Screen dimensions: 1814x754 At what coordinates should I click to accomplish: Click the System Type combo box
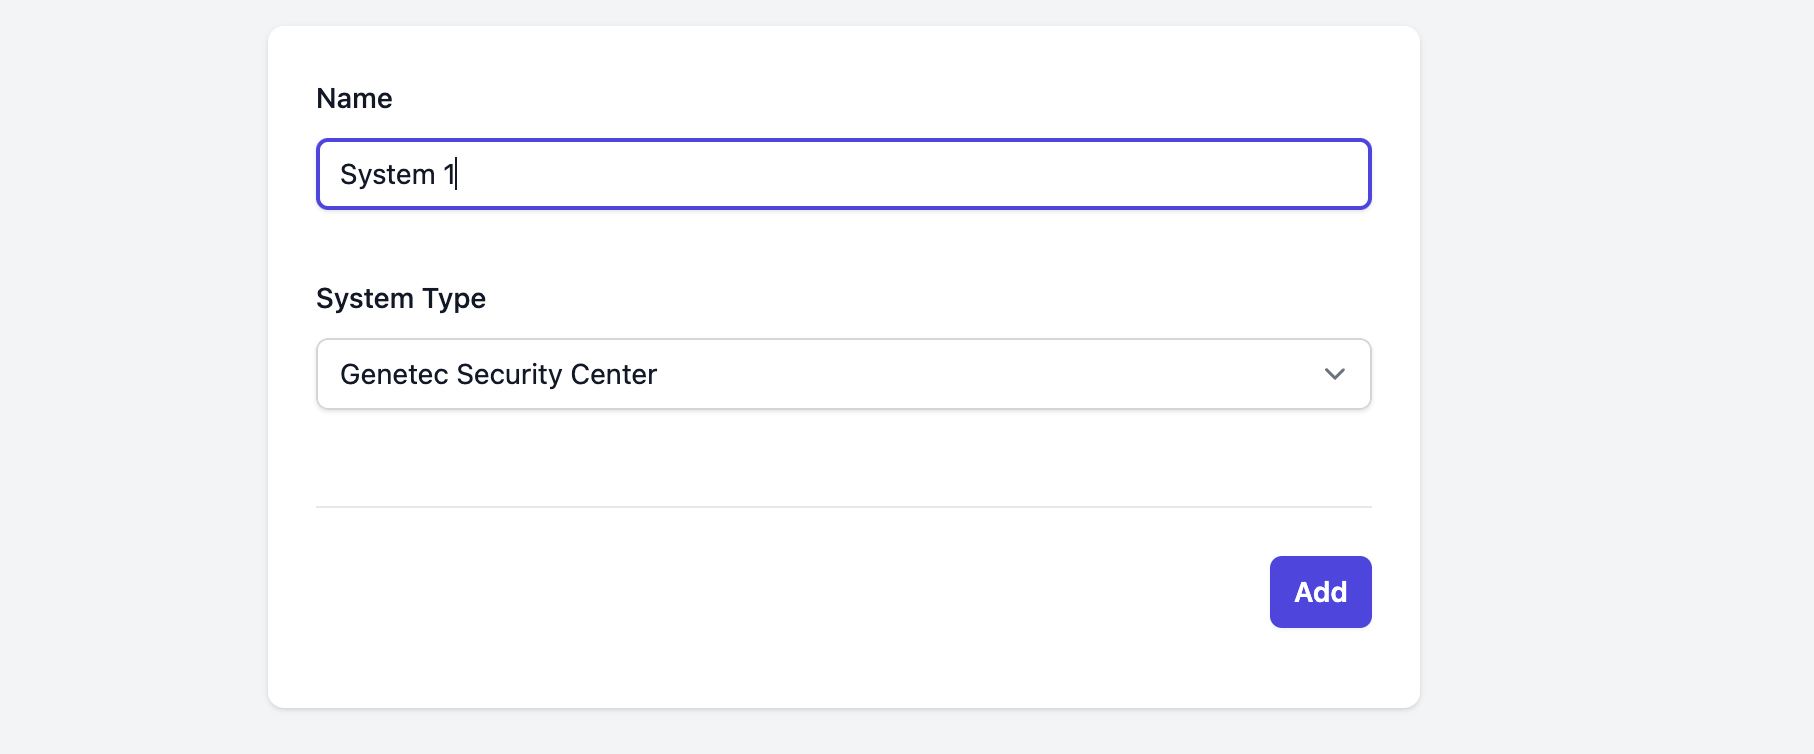[843, 374]
